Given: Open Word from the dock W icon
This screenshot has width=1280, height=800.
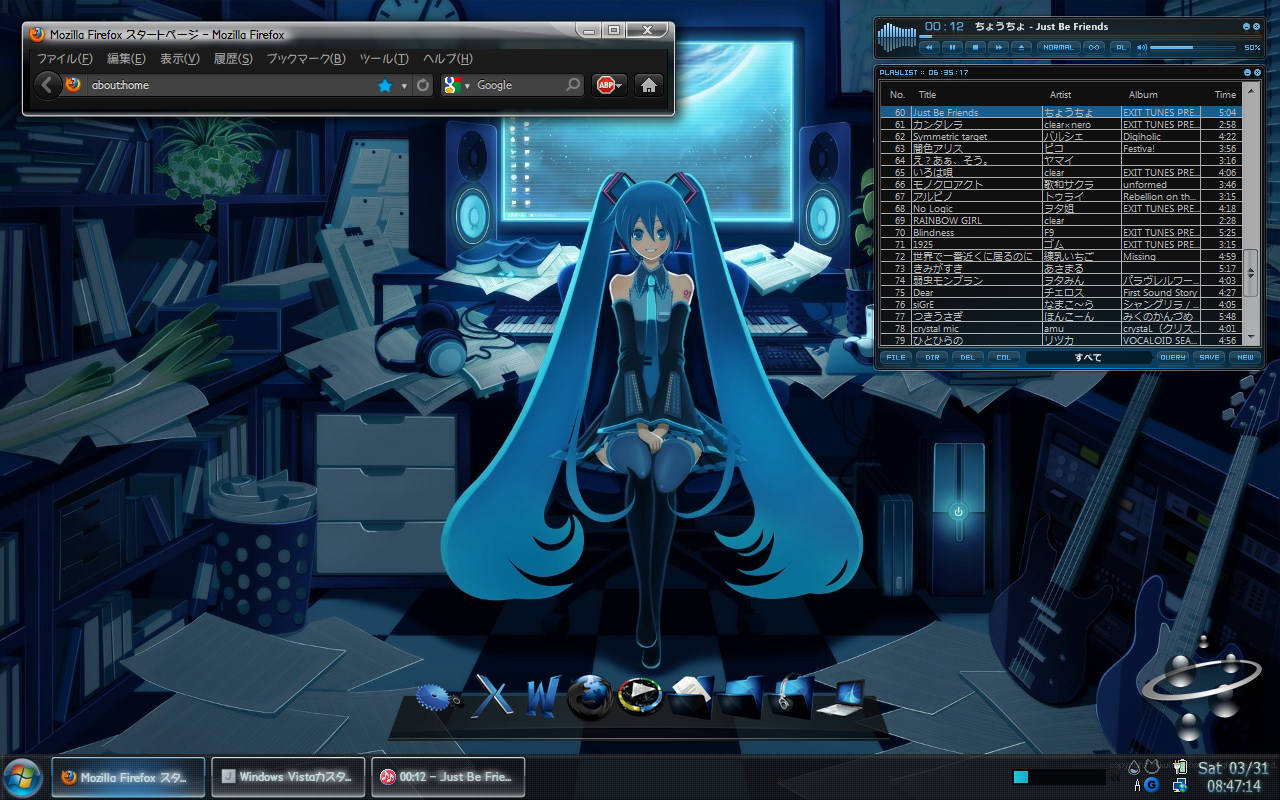Looking at the screenshot, I should point(543,696).
